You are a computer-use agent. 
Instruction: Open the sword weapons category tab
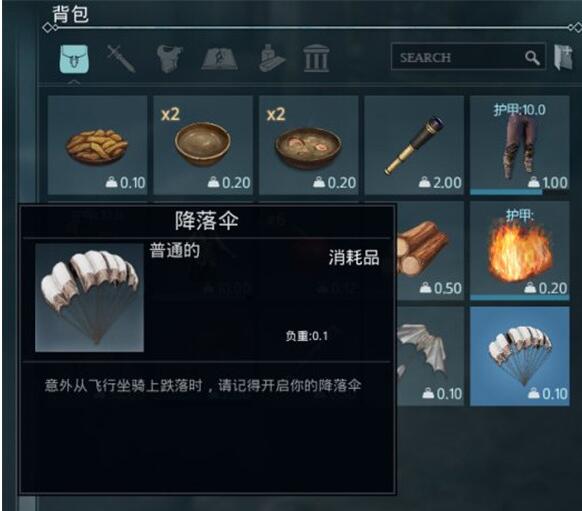(x=121, y=58)
